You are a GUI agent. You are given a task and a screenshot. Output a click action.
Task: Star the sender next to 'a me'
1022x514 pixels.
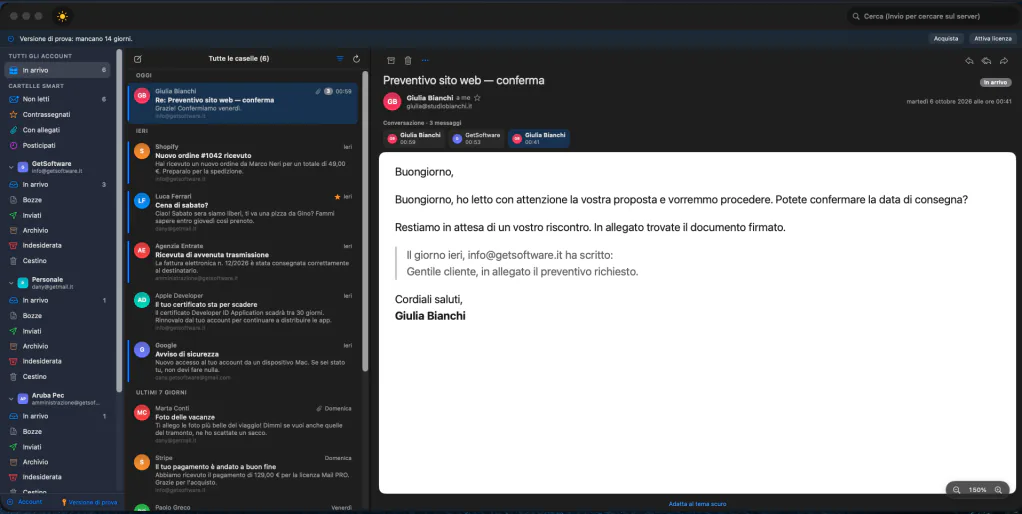click(477, 98)
